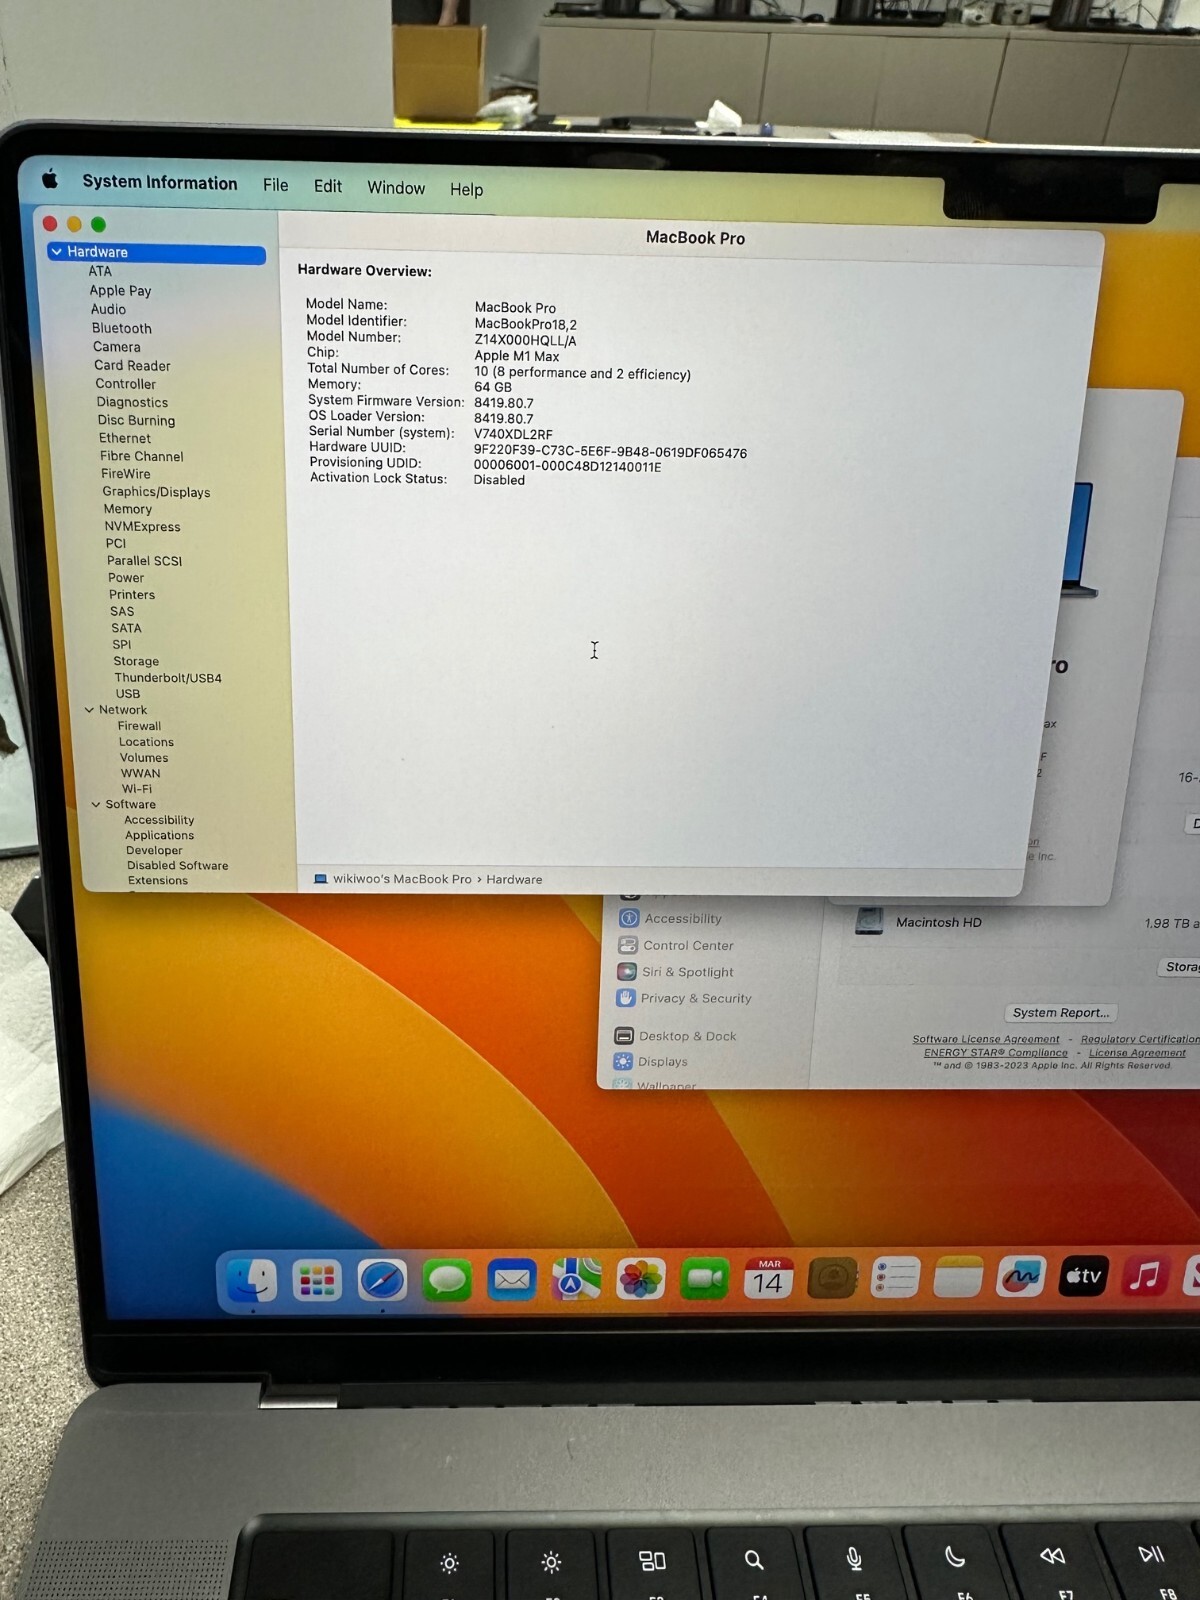Launch Maps from the Dock
This screenshot has width=1200, height=1600.
(x=576, y=1279)
